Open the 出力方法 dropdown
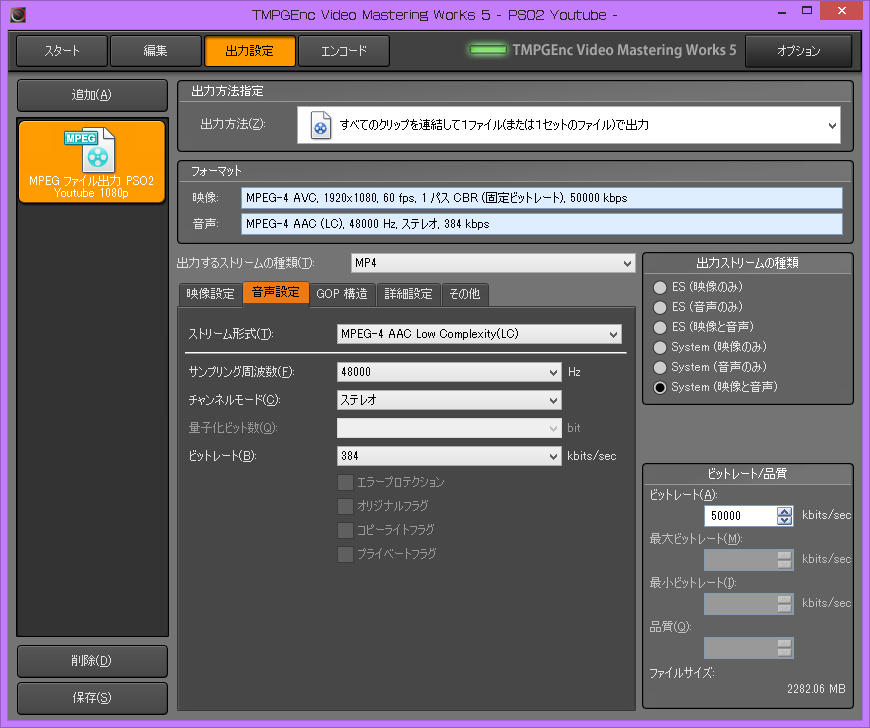This screenshot has height=728, width=870. pos(569,125)
